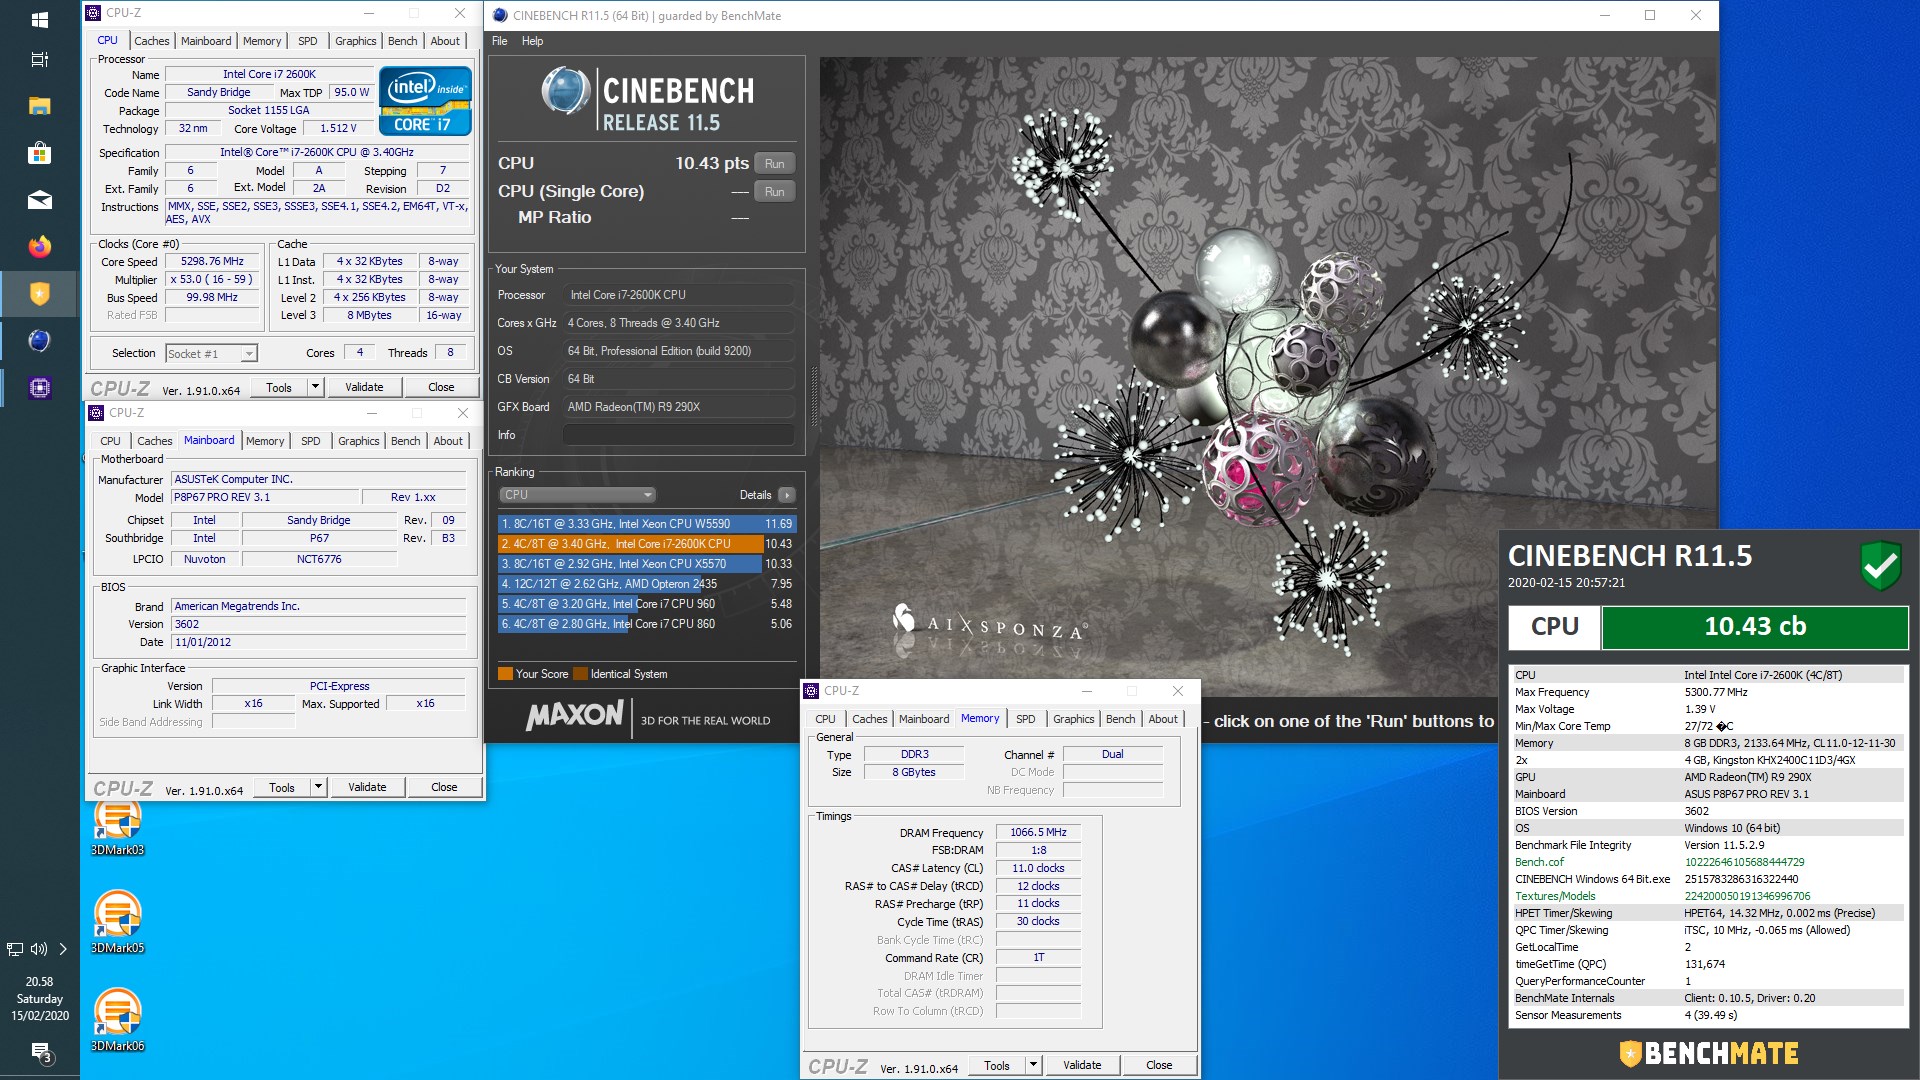Click the Textures/Models entry in BenchMate
This screenshot has height=1080, width=1920.
(x=1707, y=896)
